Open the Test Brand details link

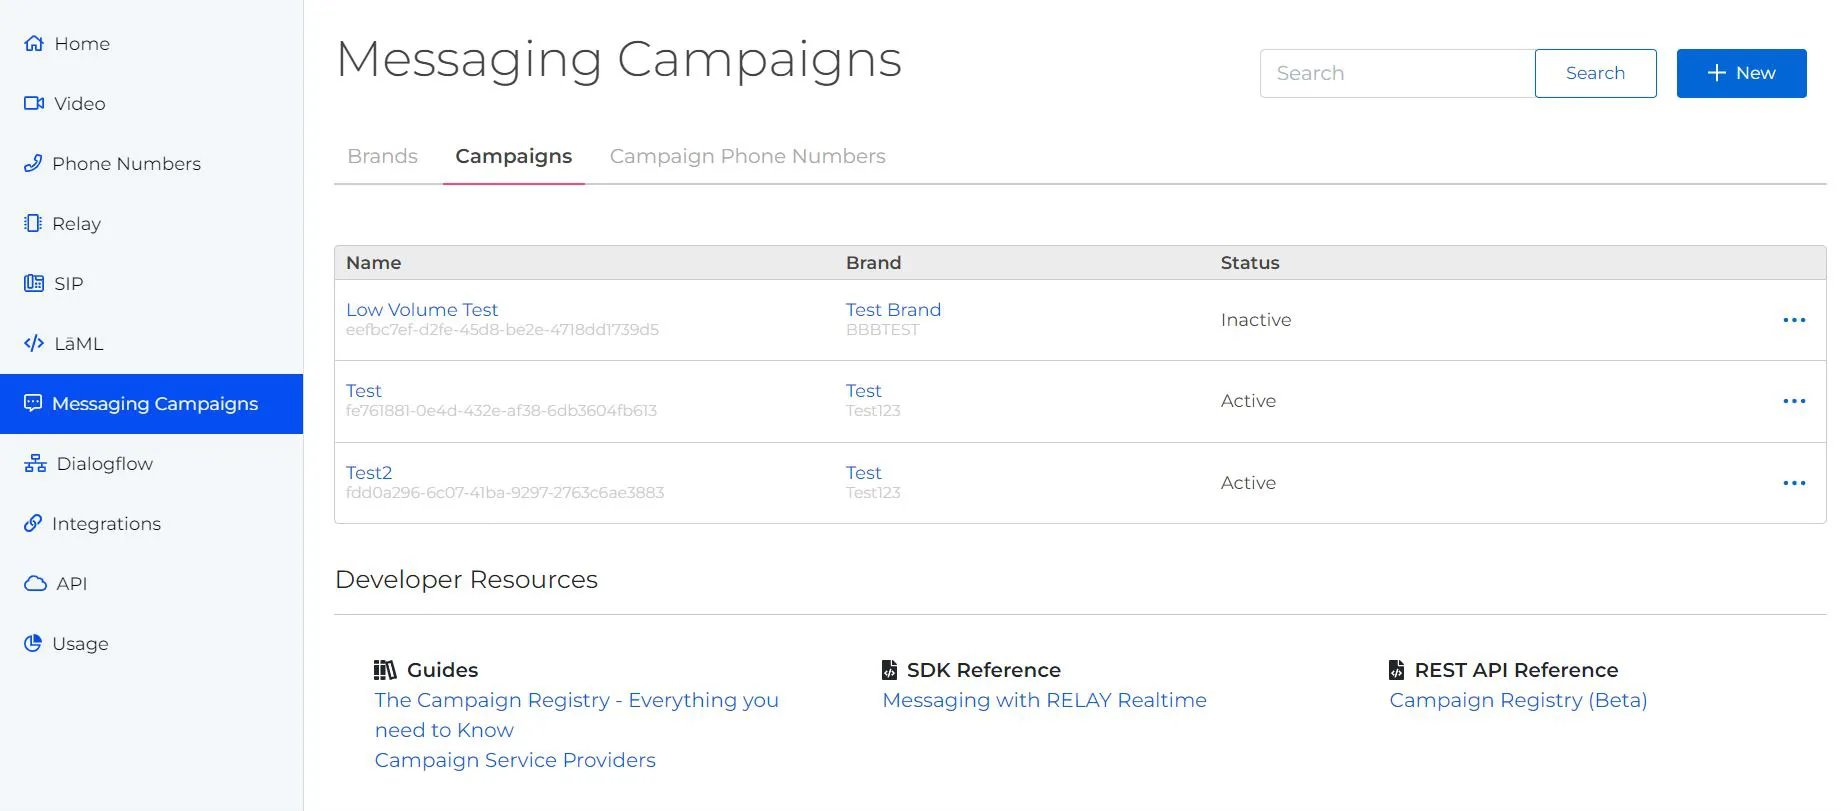(x=893, y=309)
